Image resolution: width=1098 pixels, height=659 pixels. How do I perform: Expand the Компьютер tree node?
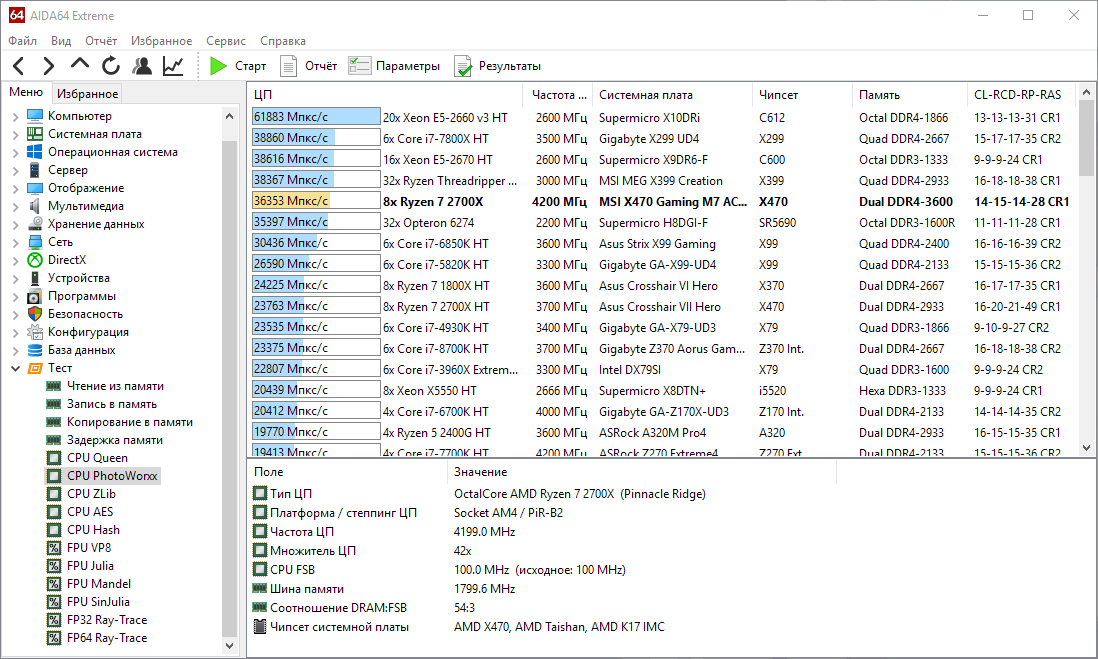(x=15, y=116)
